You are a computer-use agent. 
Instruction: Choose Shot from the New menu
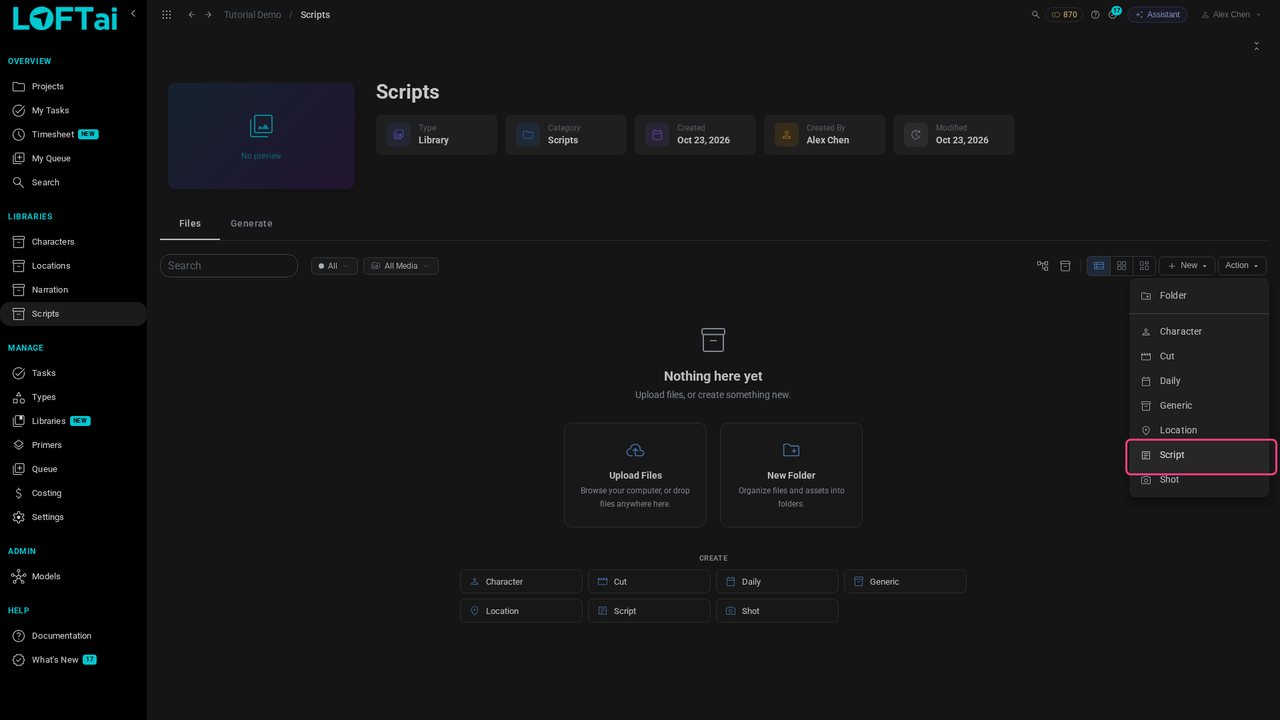pos(1199,480)
